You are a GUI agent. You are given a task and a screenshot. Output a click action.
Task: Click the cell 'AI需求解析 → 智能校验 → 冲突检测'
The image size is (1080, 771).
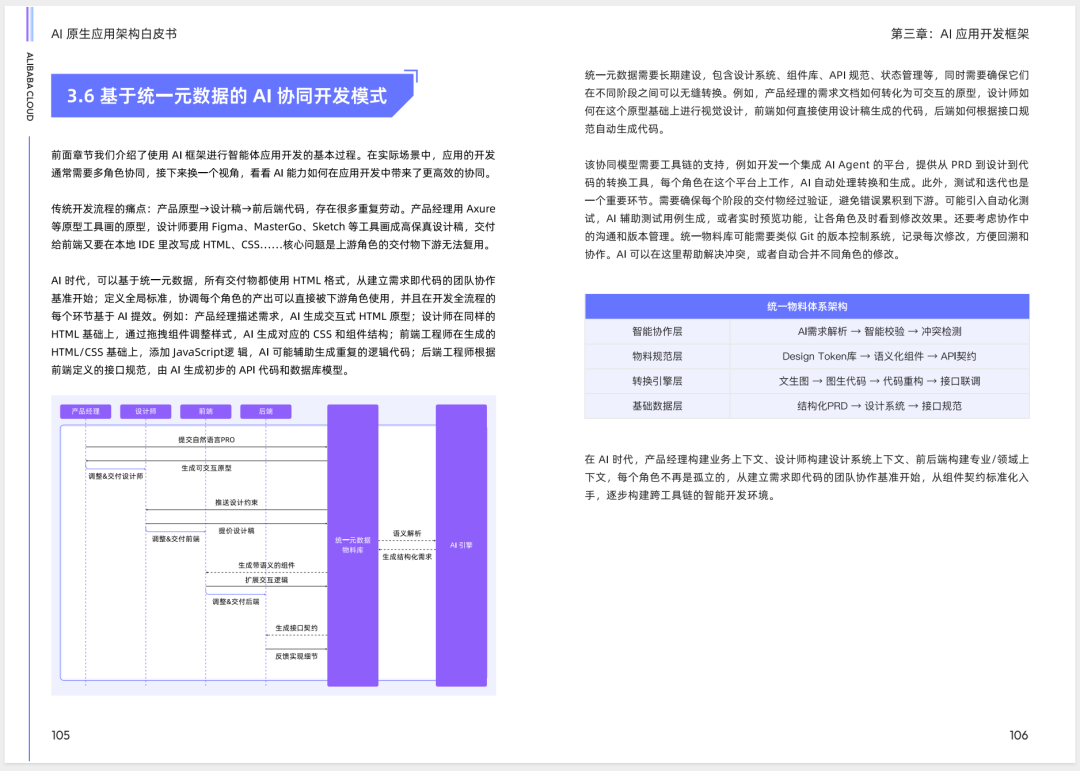880,331
